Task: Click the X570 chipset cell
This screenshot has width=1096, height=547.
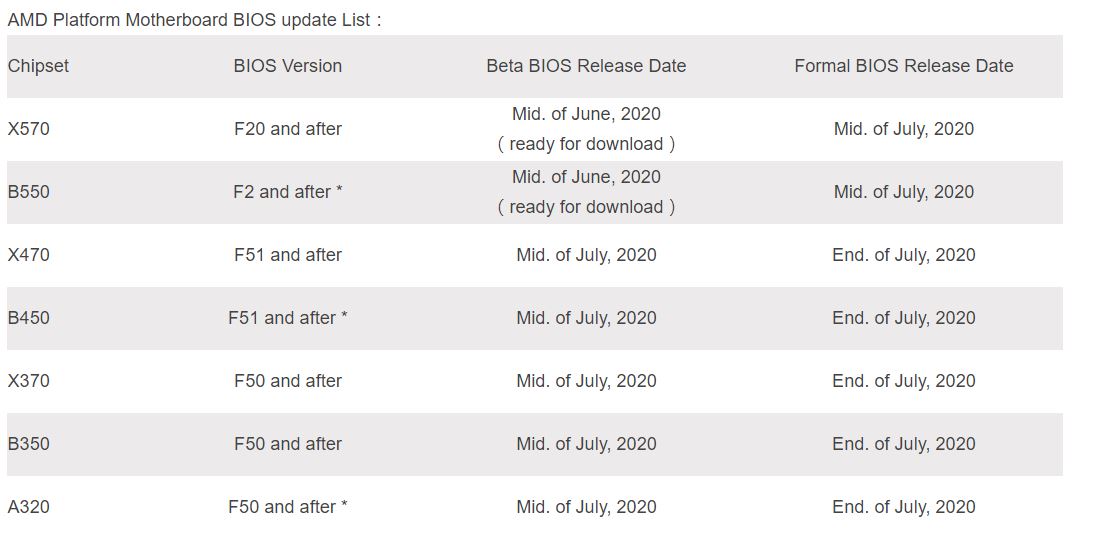Action: (28, 129)
